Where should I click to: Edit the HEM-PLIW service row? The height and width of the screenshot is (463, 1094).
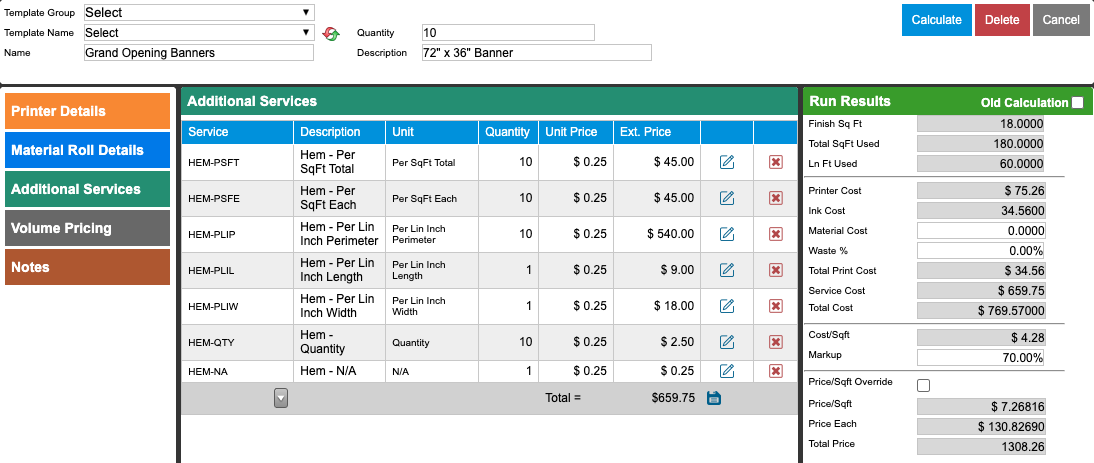coord(726,305)
